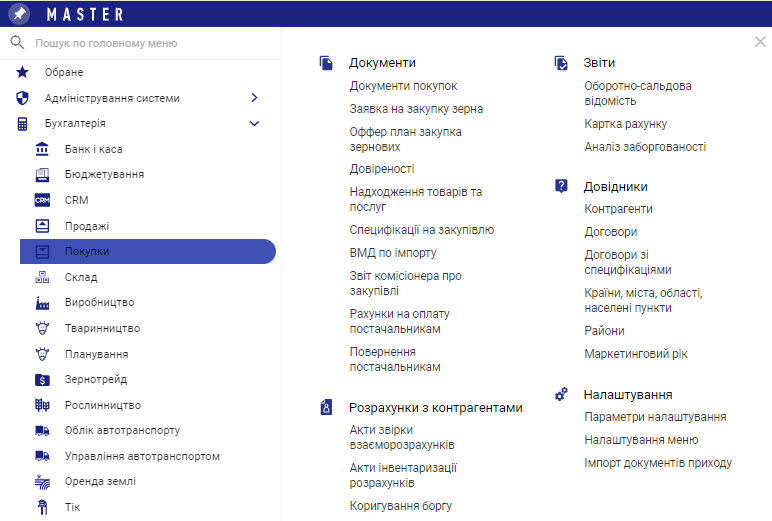The image size is (772, 521).
Task: Select the highlighted Покупки item
Action: pyautogui.click(x=148, y=252)
